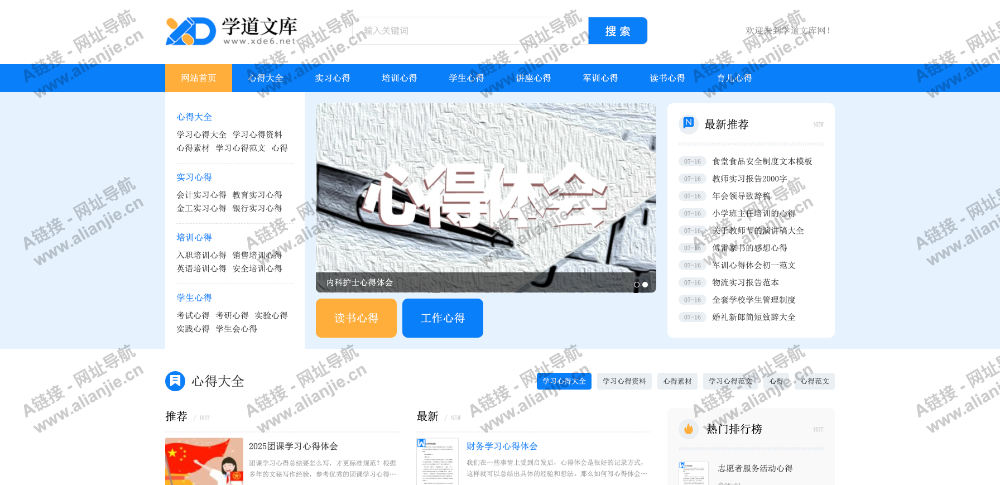Screen dimensions: 1000x485
Task: Click the 搜索 button
Action: tap(617, 31)
